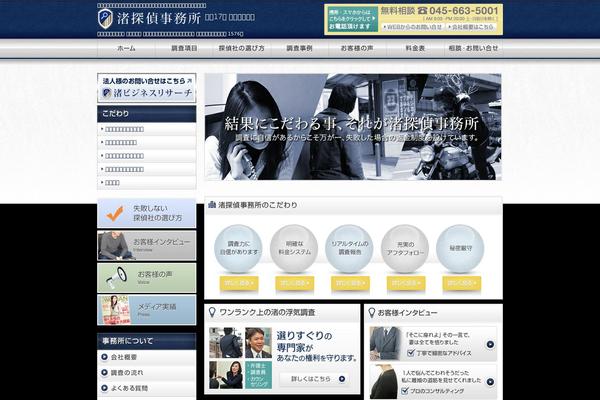The image size is (600, 400).
Task: Click the round arrow icon beside 会社概要
Action: point(104,357)
